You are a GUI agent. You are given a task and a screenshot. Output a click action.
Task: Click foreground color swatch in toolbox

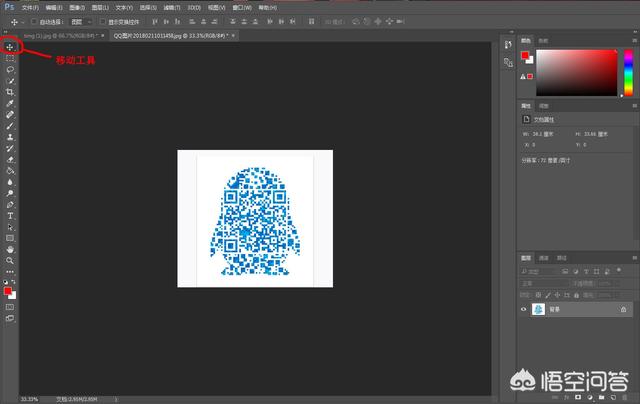point(7,291)
